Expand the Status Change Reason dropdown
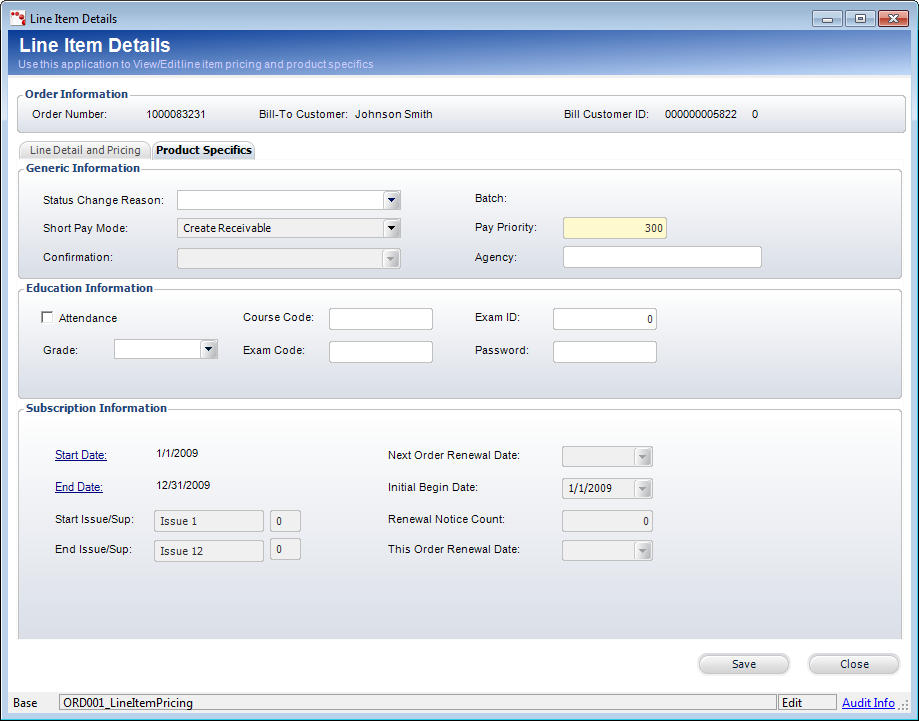919x721 pixels. 392,200
